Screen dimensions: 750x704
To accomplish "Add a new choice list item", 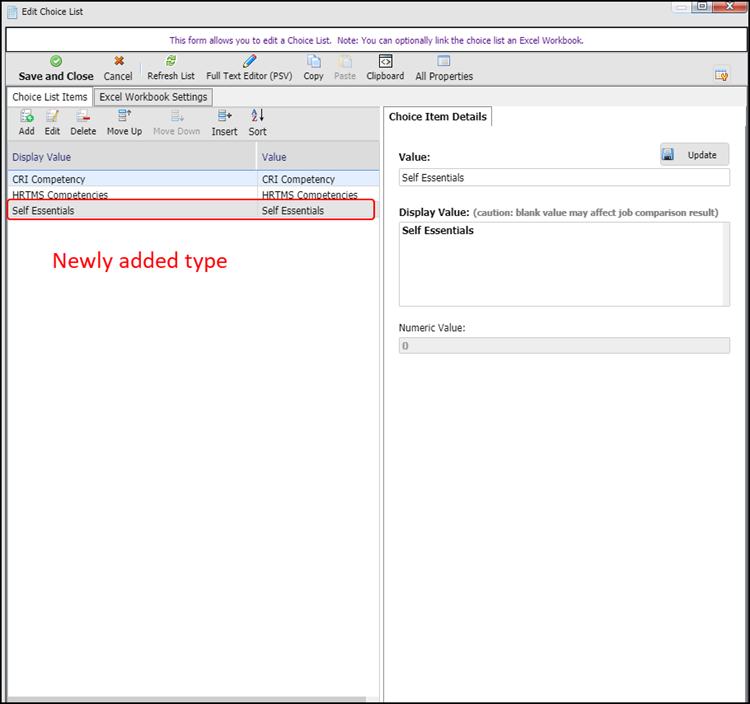I will click(27, 117).
